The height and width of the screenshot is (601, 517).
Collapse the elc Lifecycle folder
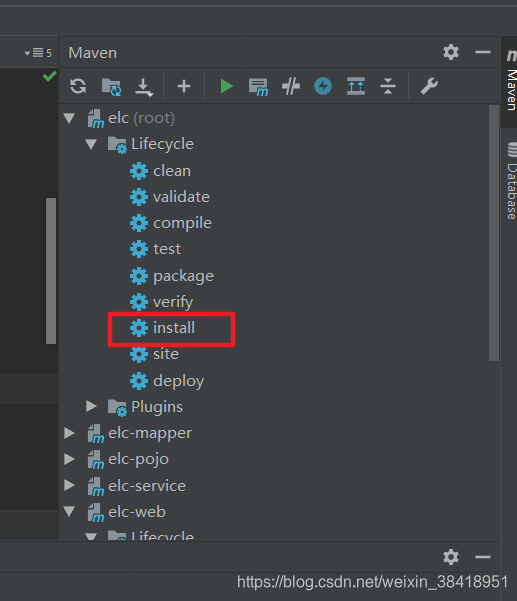[x=91, y=144]
